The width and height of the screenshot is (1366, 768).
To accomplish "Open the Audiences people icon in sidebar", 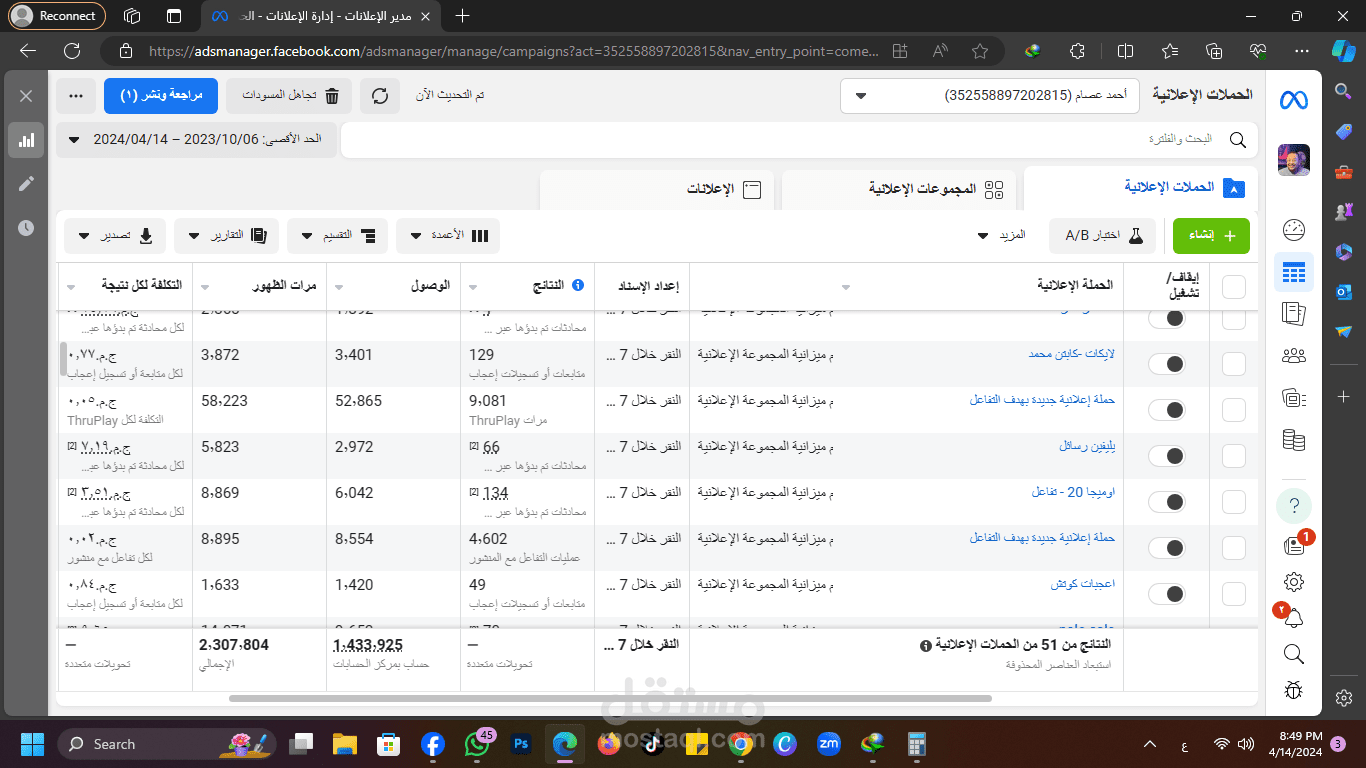I will coord(1294,355).
